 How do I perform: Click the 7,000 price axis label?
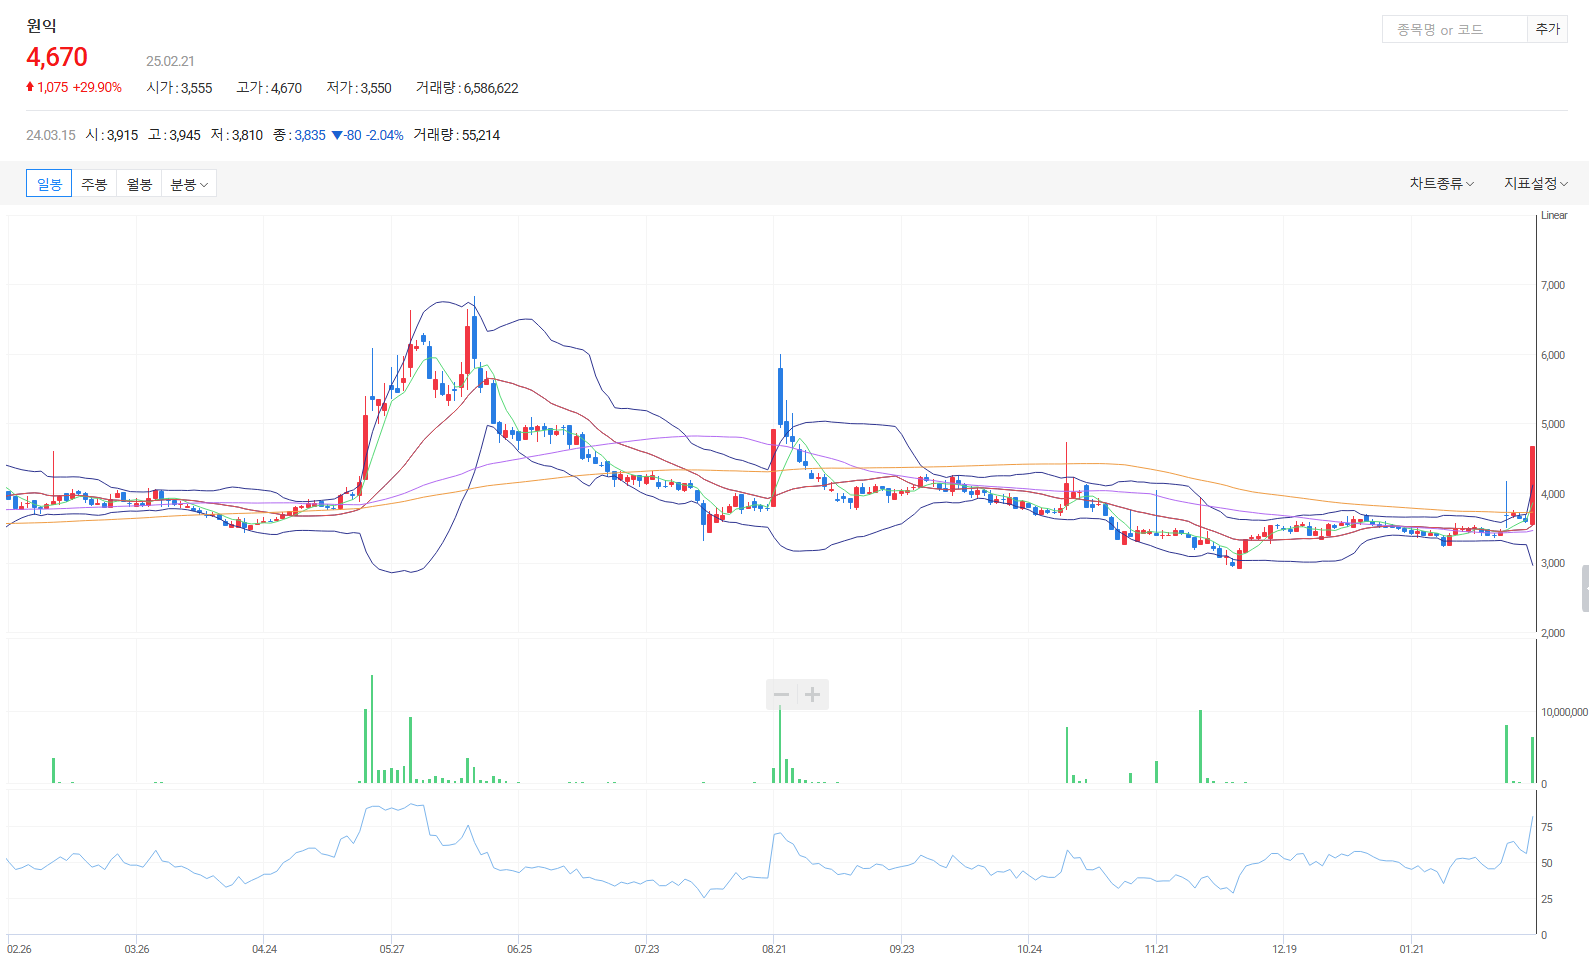1553,286
